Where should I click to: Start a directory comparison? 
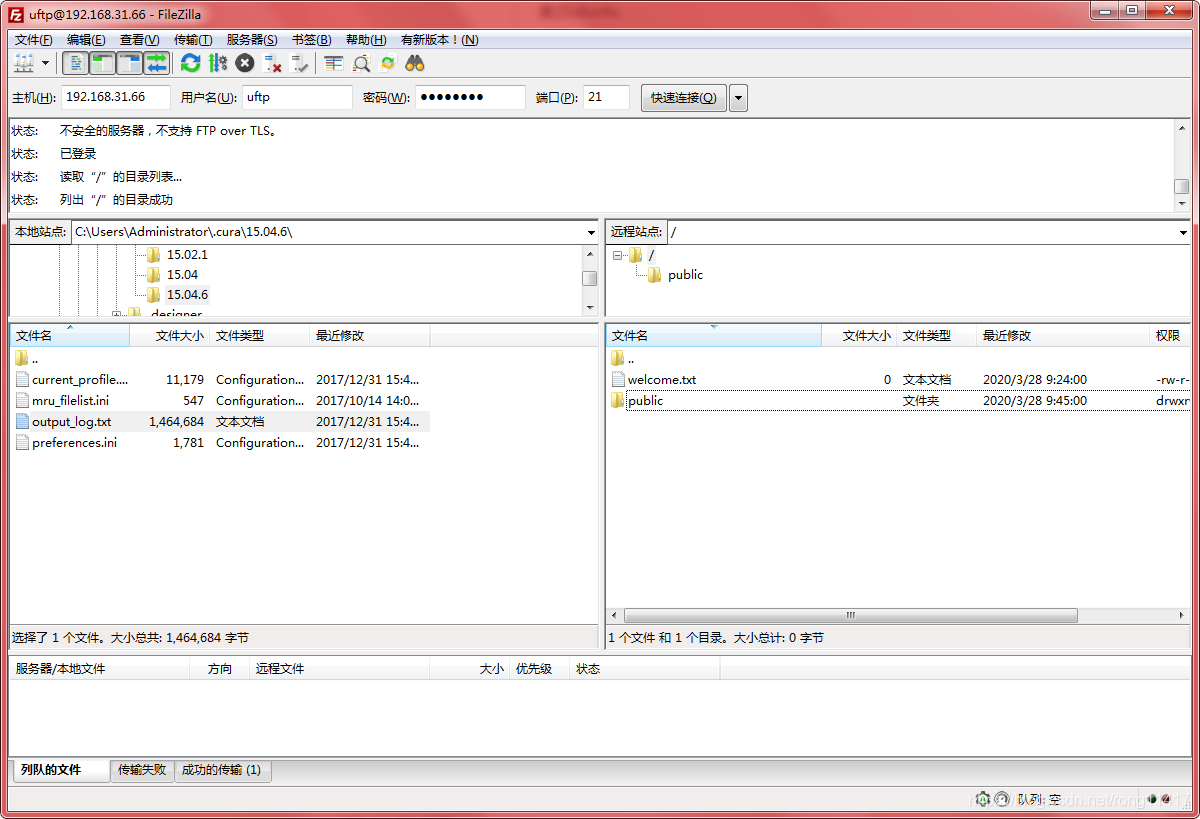click(361, 62)
